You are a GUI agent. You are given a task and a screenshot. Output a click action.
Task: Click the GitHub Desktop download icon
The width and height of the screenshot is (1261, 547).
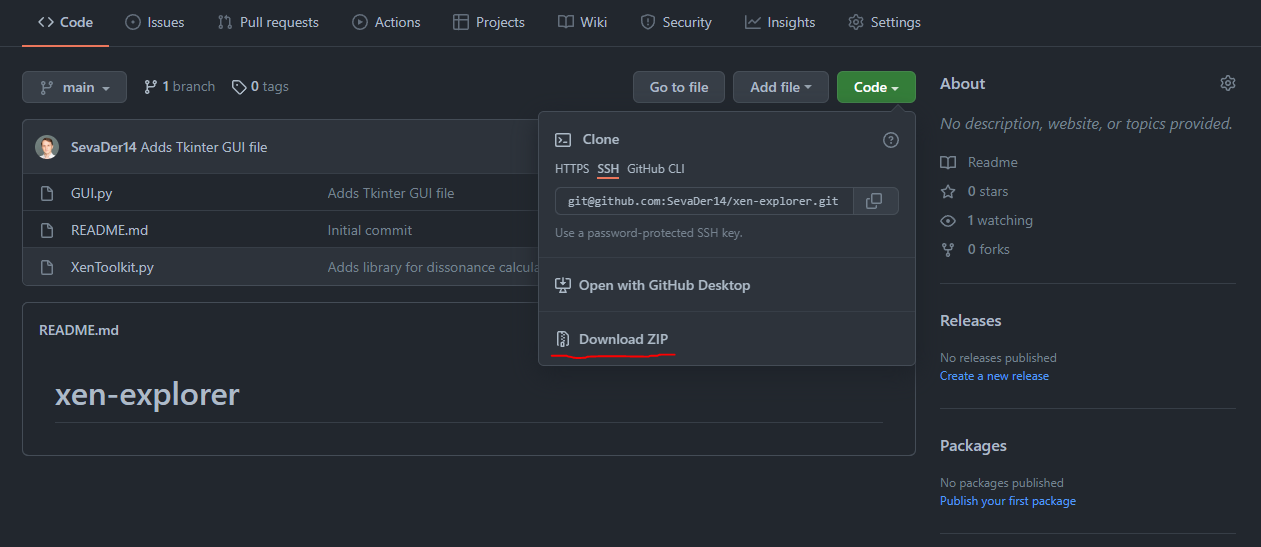tap(563, 285)
